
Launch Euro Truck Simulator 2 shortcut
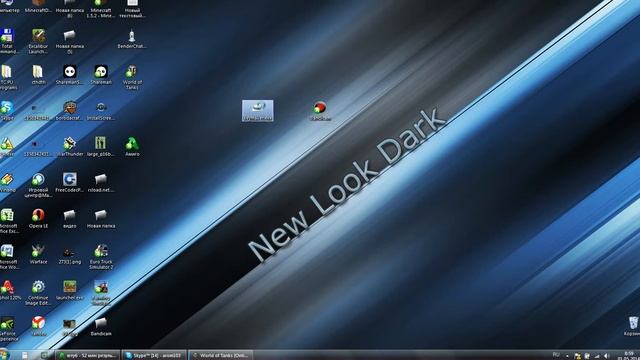(101, 257)
